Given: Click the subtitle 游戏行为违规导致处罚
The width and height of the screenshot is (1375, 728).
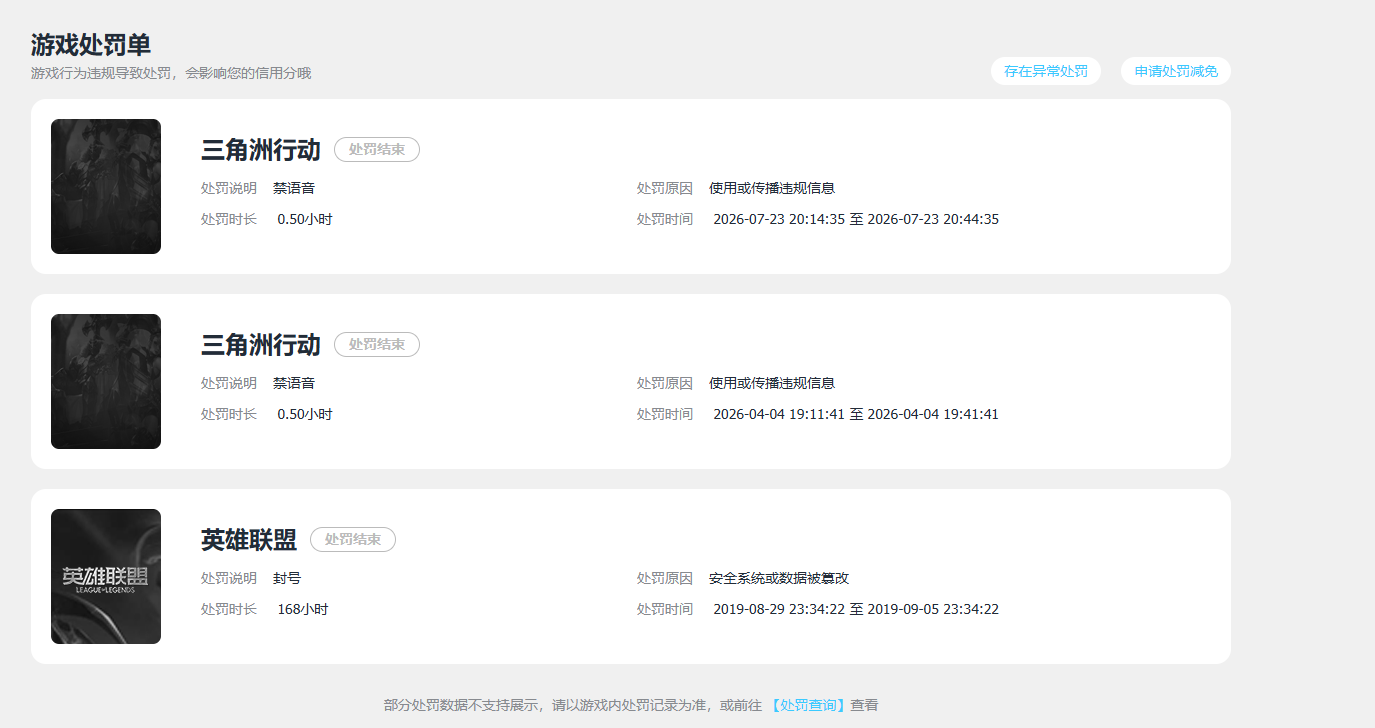Looking at the screenshot, I should pos(171,73).
